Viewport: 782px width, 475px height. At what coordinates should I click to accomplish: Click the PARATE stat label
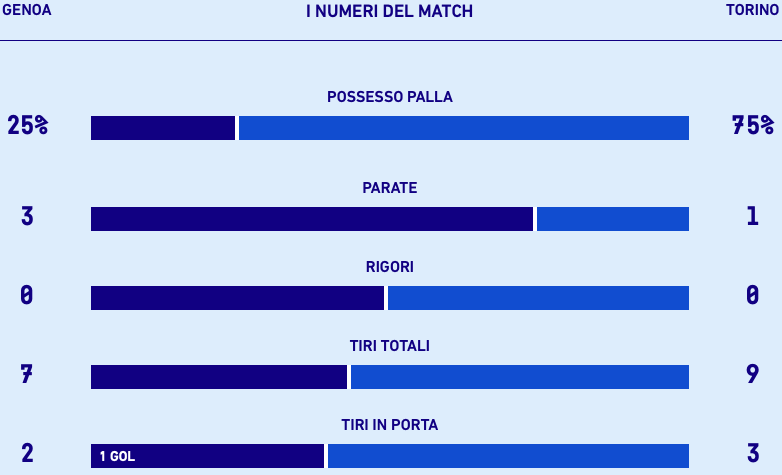click(390, 188)
